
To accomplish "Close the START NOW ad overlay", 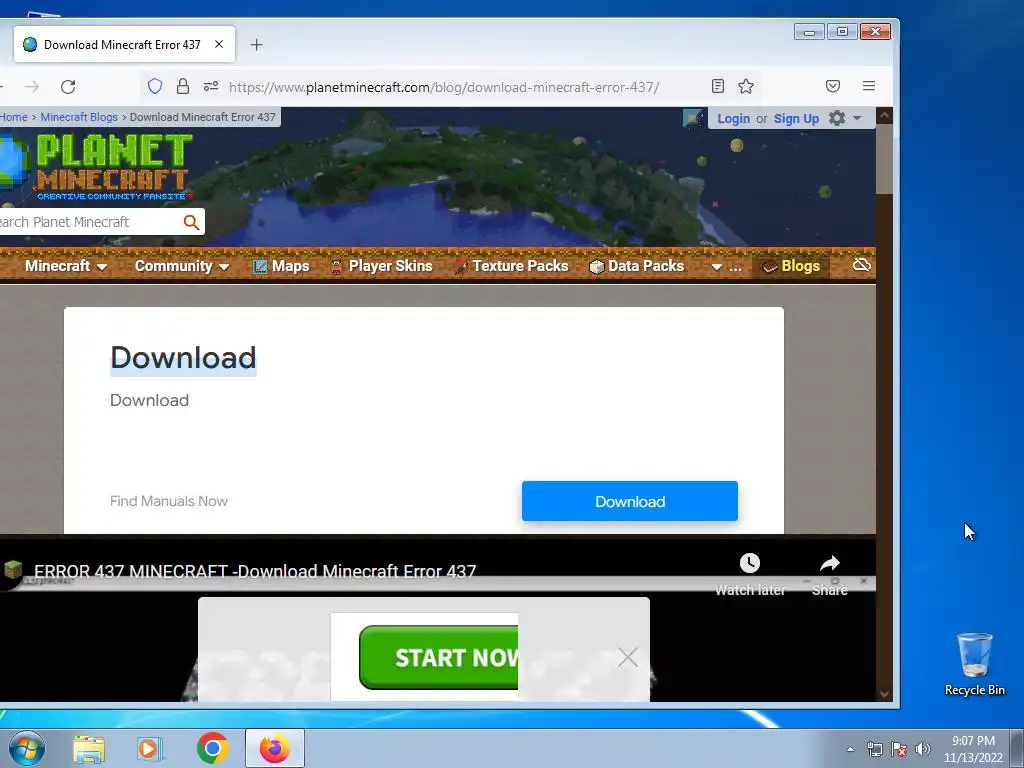I will pyautogui.click(x=628, y=657).
